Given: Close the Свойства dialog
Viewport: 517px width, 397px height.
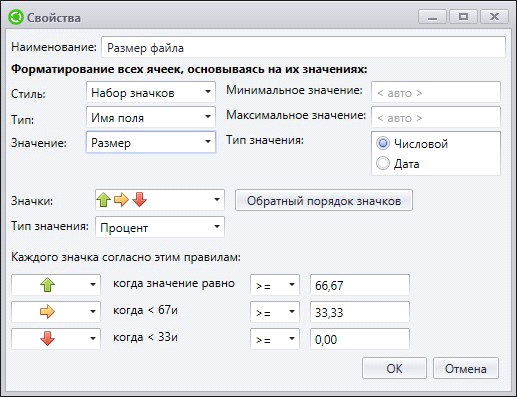Looking at the screenshot, I should pos(494,16).
